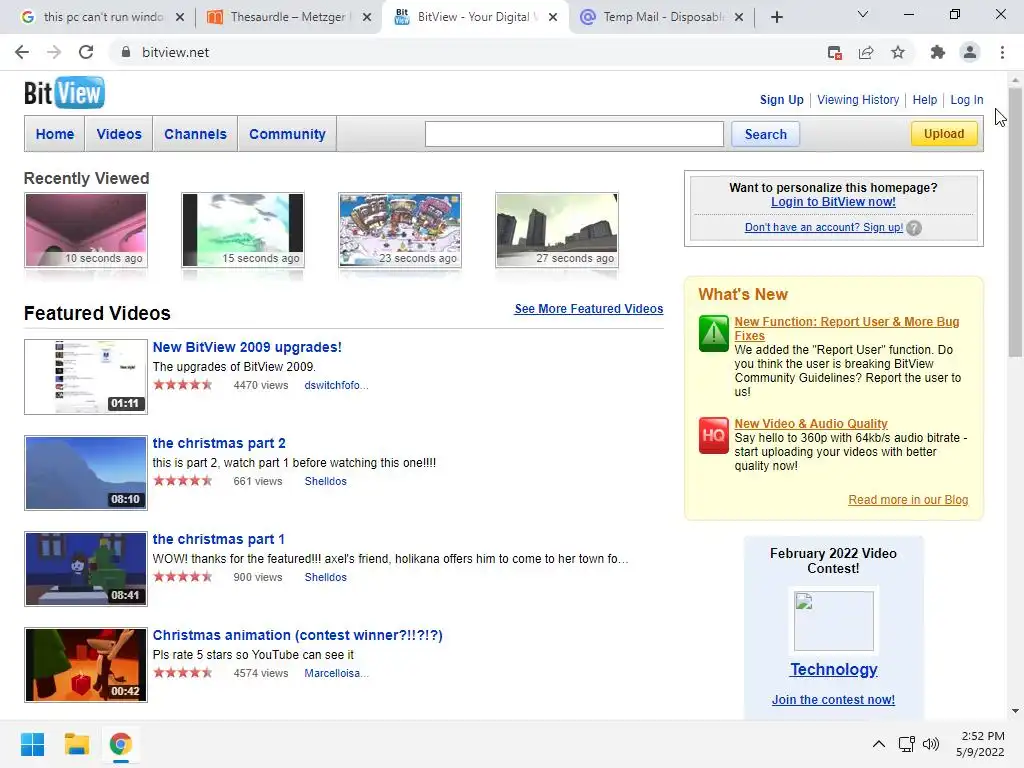Open dswitchfofo channel link
This screenshot has width=1024, height=768.
click(336, 385)
